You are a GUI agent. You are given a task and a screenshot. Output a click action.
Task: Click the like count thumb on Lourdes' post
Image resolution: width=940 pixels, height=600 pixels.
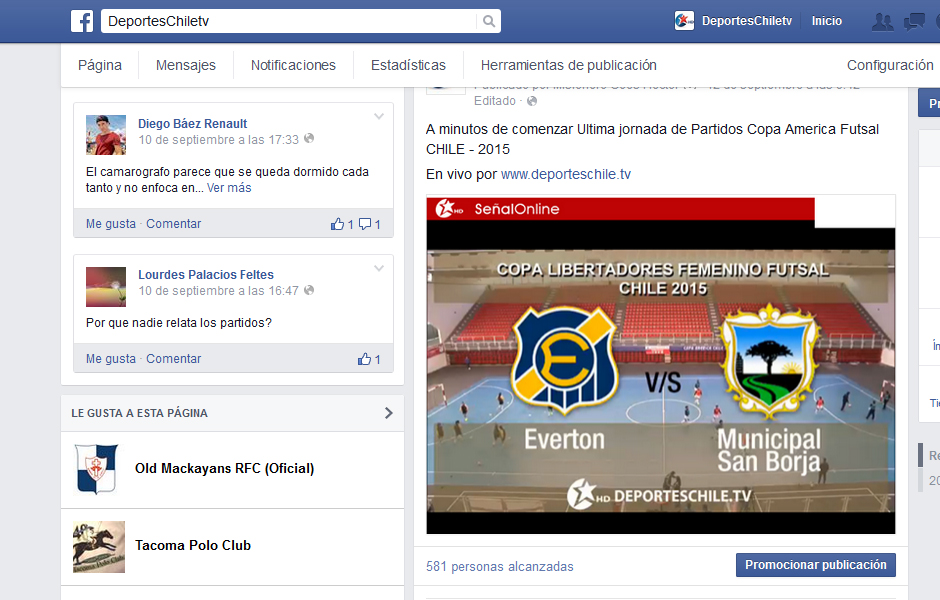365,359
